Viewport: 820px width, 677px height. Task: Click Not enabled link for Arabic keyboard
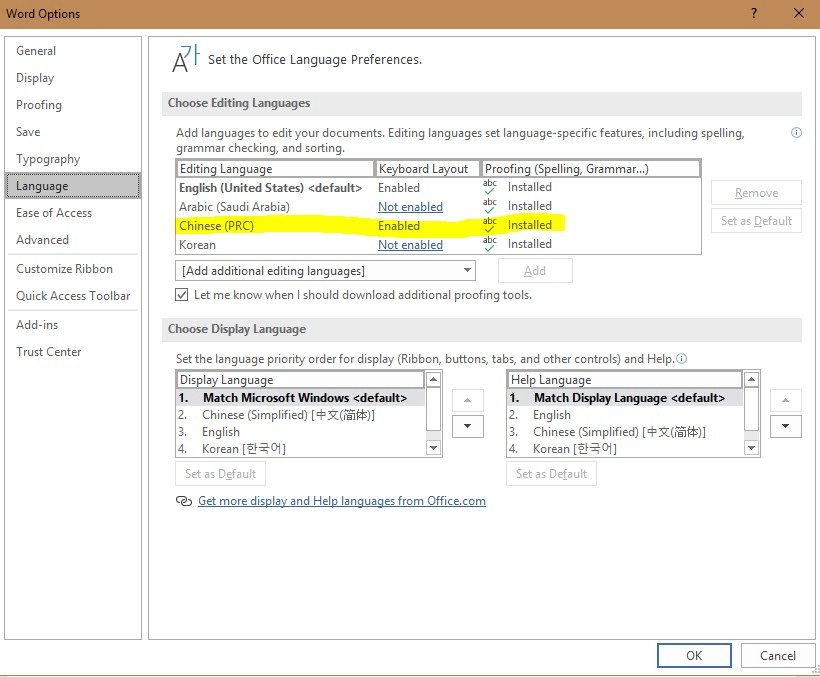click(410, 207)
